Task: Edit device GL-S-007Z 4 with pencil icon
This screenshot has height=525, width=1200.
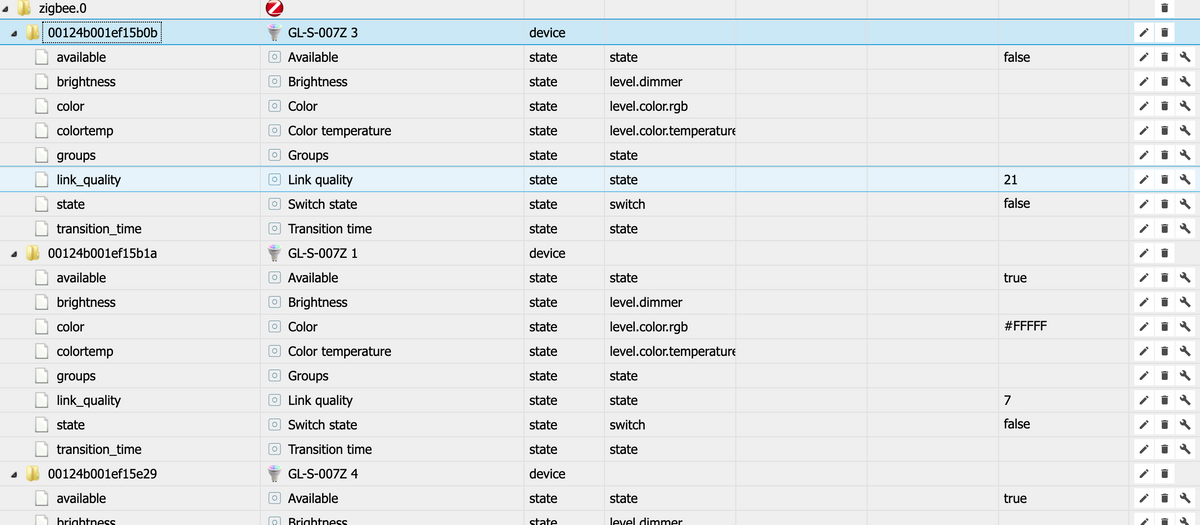Action: tap(1144, 474)
